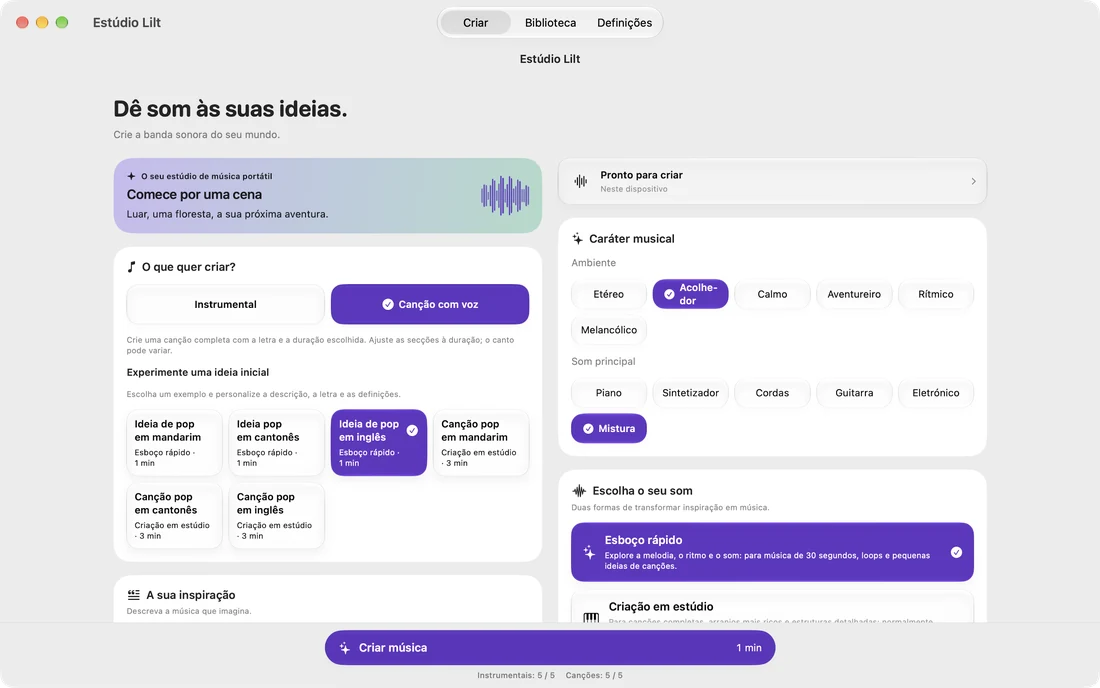Open the 'Comece por uma cena' banner
This screenshot has height=688, width=1100.
[x=328, y=196]
